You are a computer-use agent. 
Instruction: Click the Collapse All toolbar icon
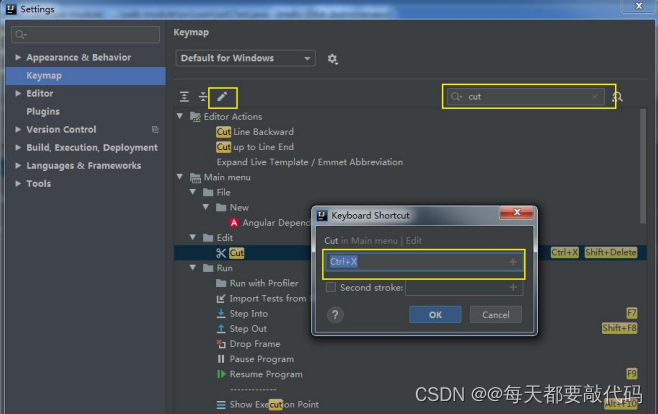[x=203, y=97]
